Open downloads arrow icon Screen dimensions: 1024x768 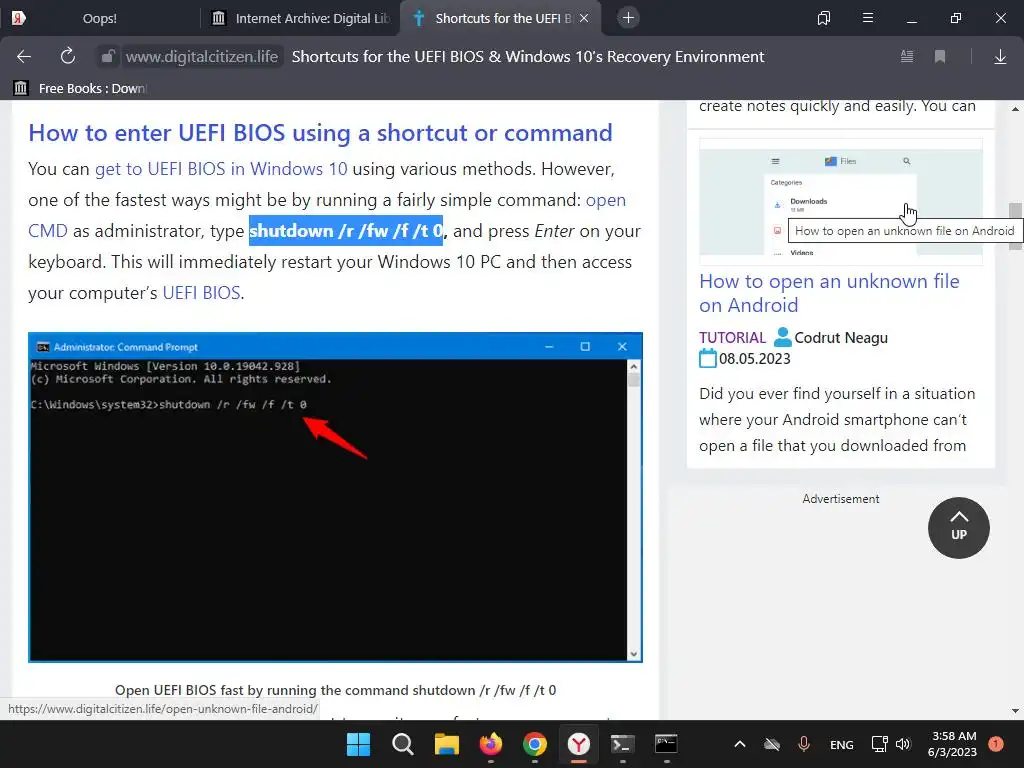[x=1000, y=57]
